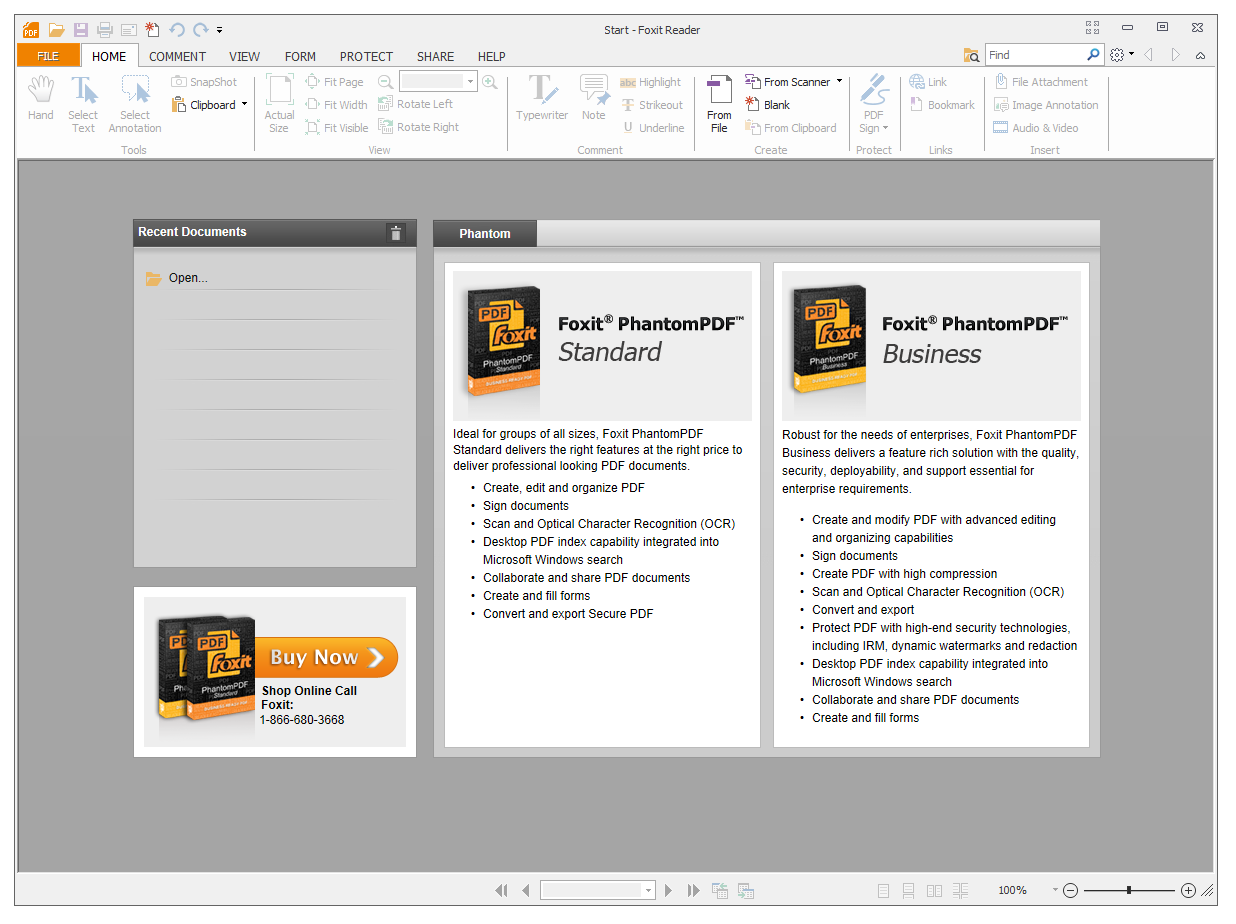
Task: Click the status bar zoom in plus button
Action: pos(1188,890)
